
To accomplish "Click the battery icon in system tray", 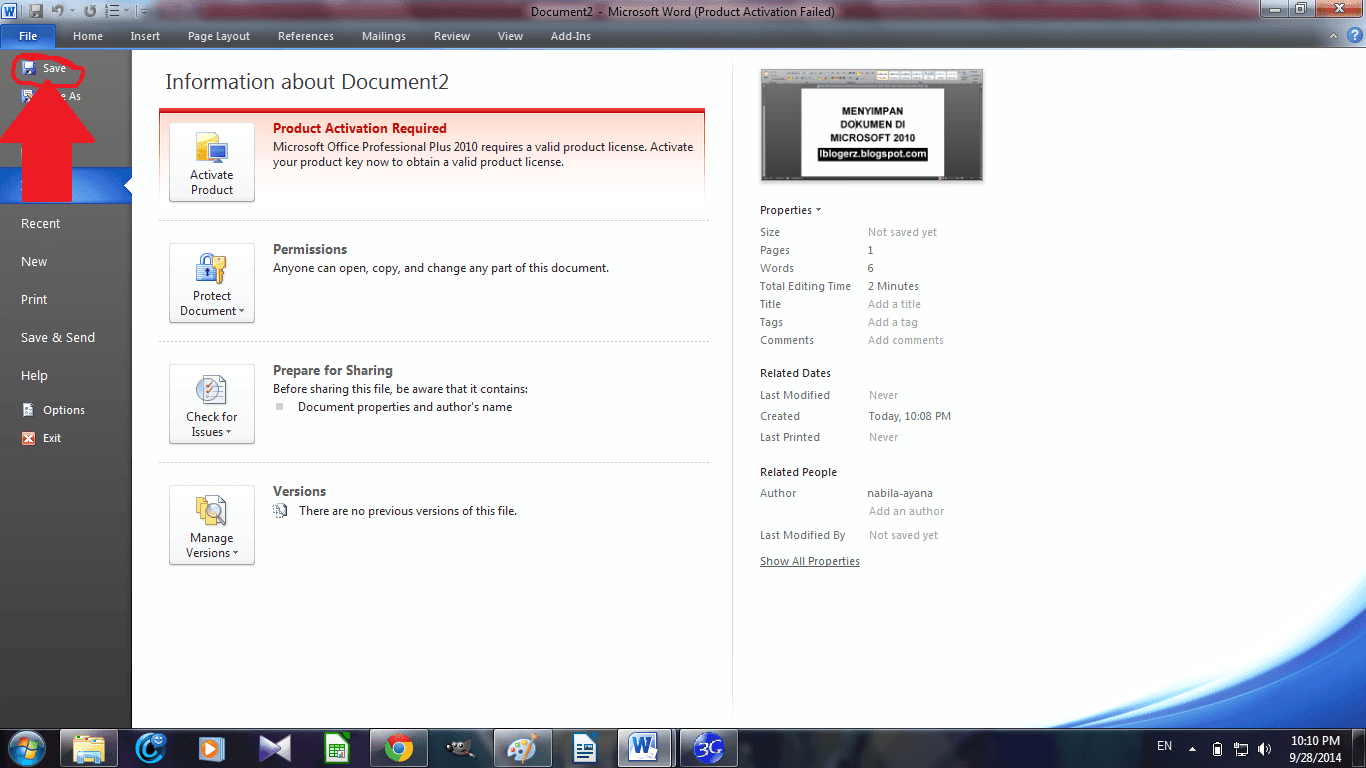I will [x=1217, y=748].
